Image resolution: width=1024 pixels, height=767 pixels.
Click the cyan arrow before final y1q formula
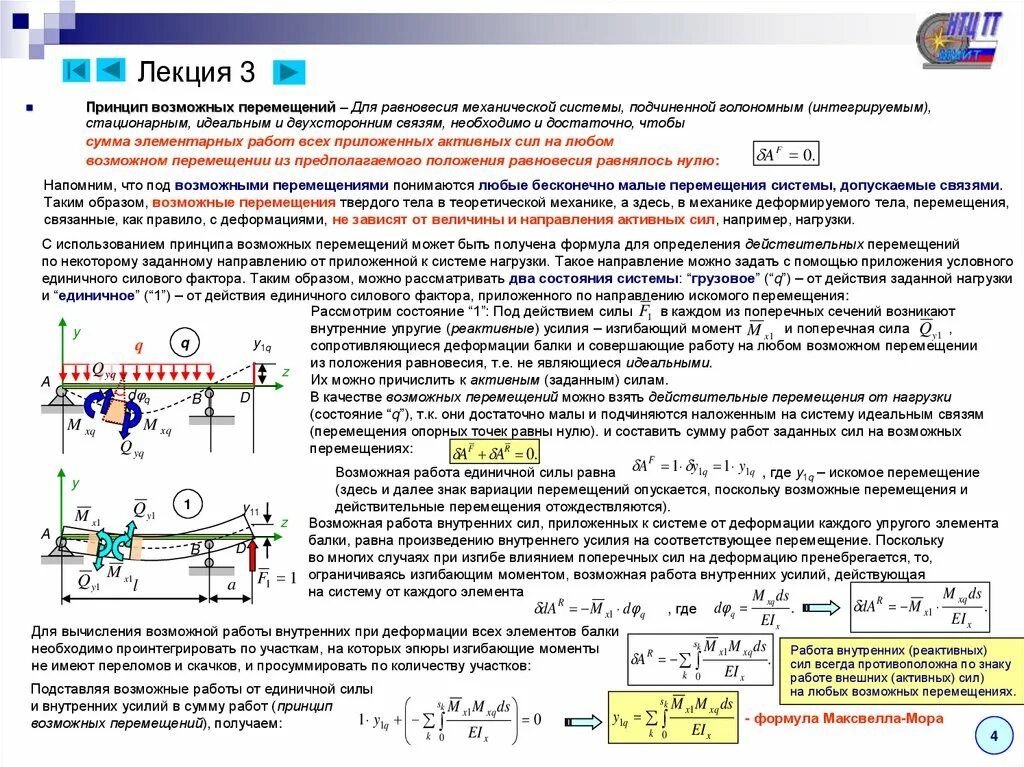[x=583, y=722]
